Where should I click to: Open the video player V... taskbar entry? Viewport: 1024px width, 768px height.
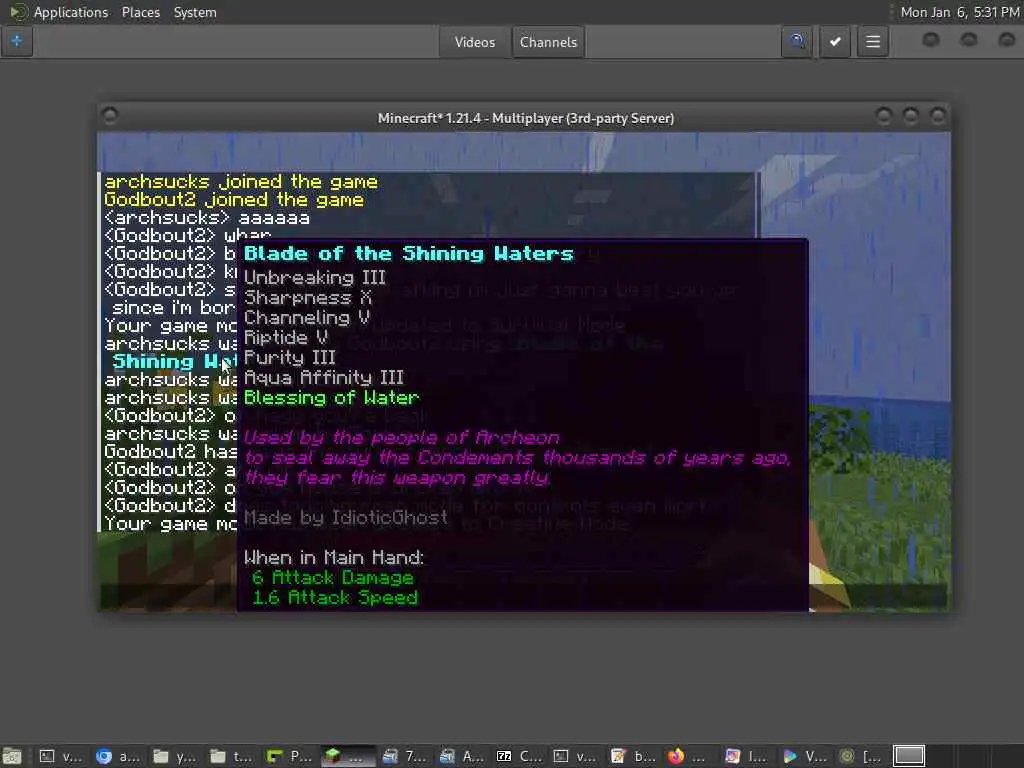(803, 756)
